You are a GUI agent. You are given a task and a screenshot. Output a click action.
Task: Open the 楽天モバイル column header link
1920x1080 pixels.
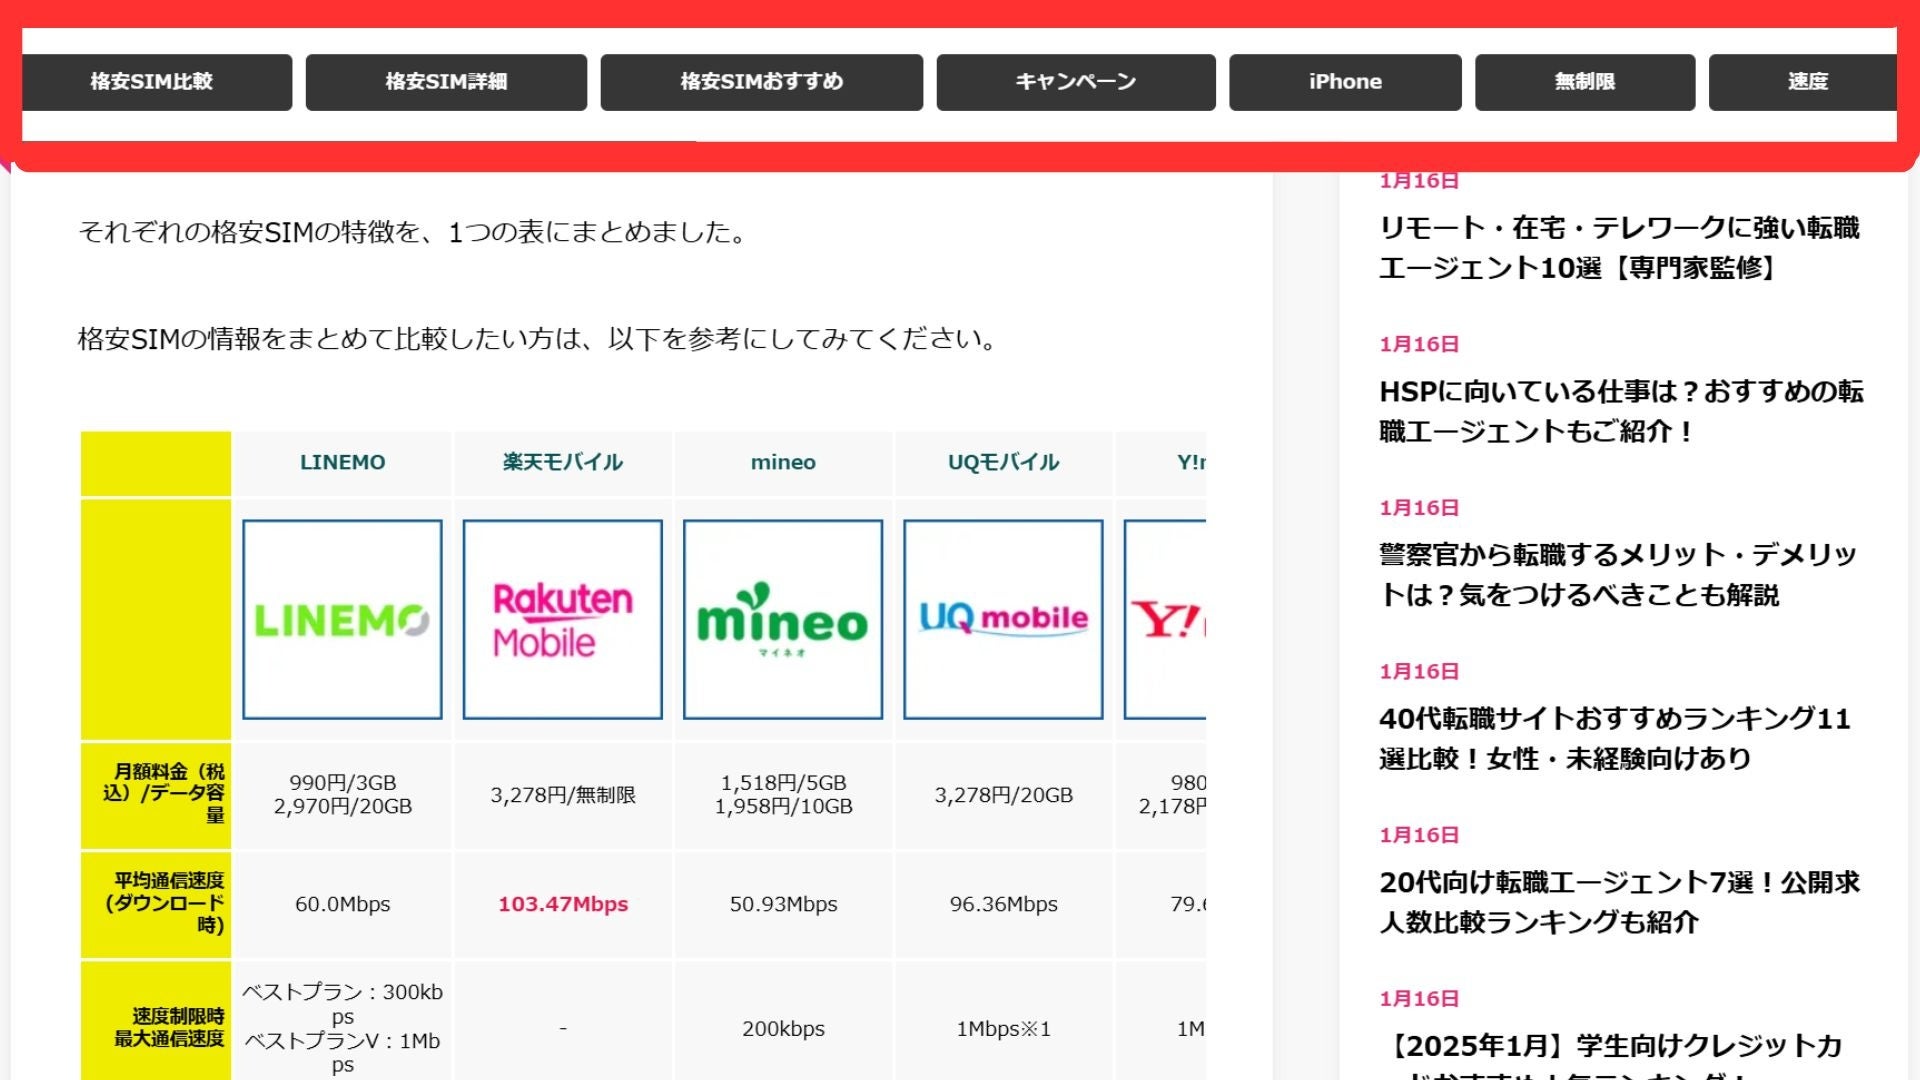click(562, 462)
